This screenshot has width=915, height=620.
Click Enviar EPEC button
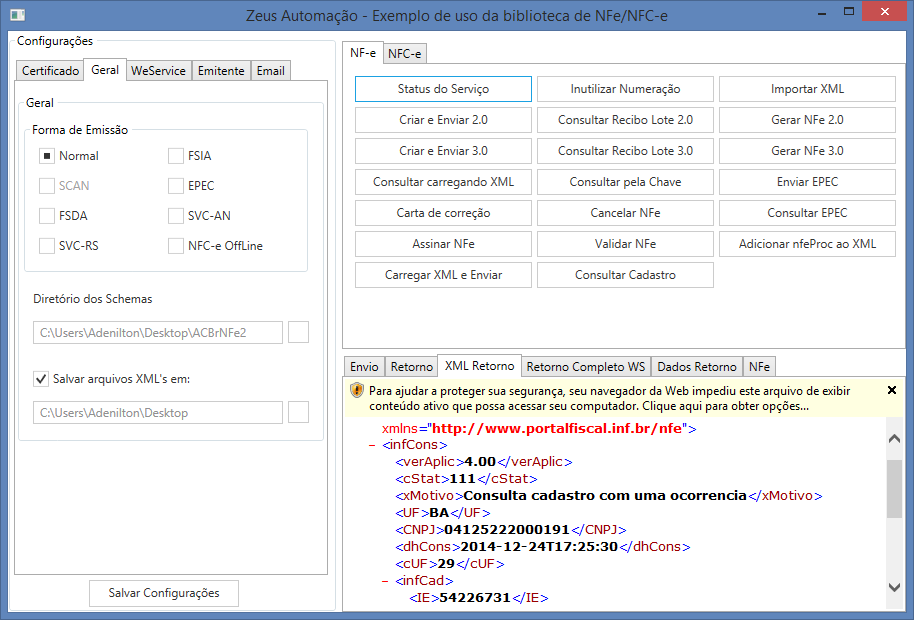click(x=808, y=182)
